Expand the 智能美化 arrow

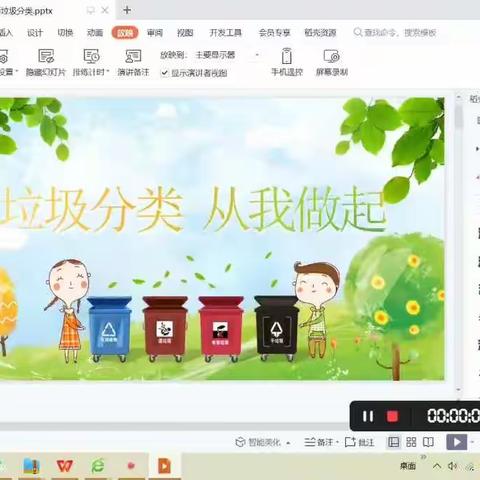pos(288,443)
